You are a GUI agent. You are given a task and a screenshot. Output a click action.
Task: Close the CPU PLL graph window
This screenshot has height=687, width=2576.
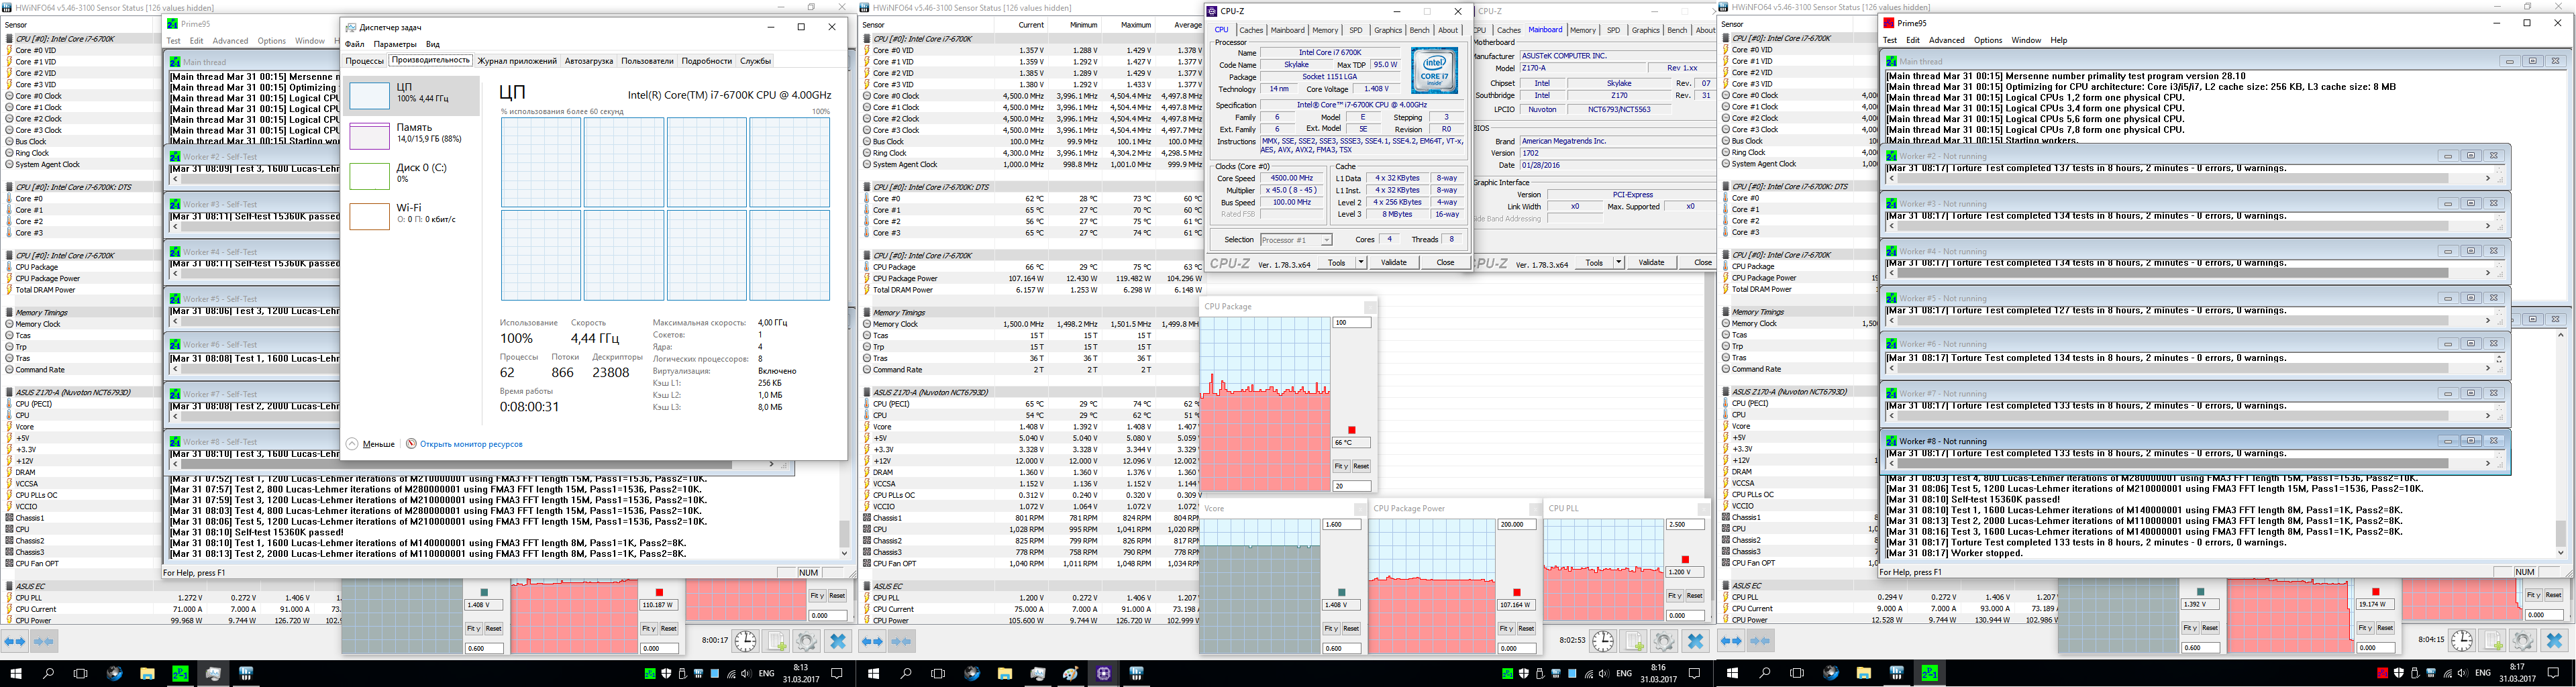tap(1703, 509)
